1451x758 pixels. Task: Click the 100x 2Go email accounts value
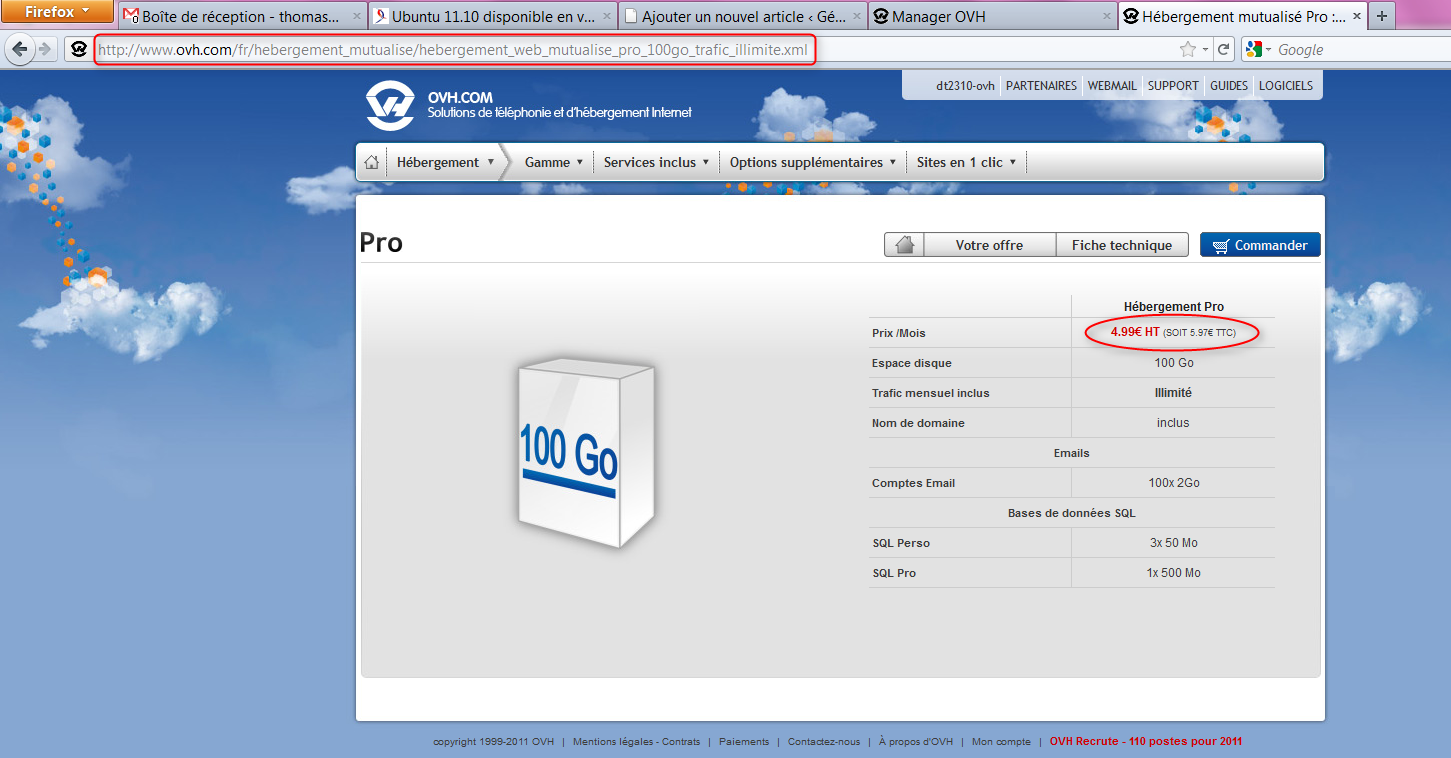[x=1173, y=483]
